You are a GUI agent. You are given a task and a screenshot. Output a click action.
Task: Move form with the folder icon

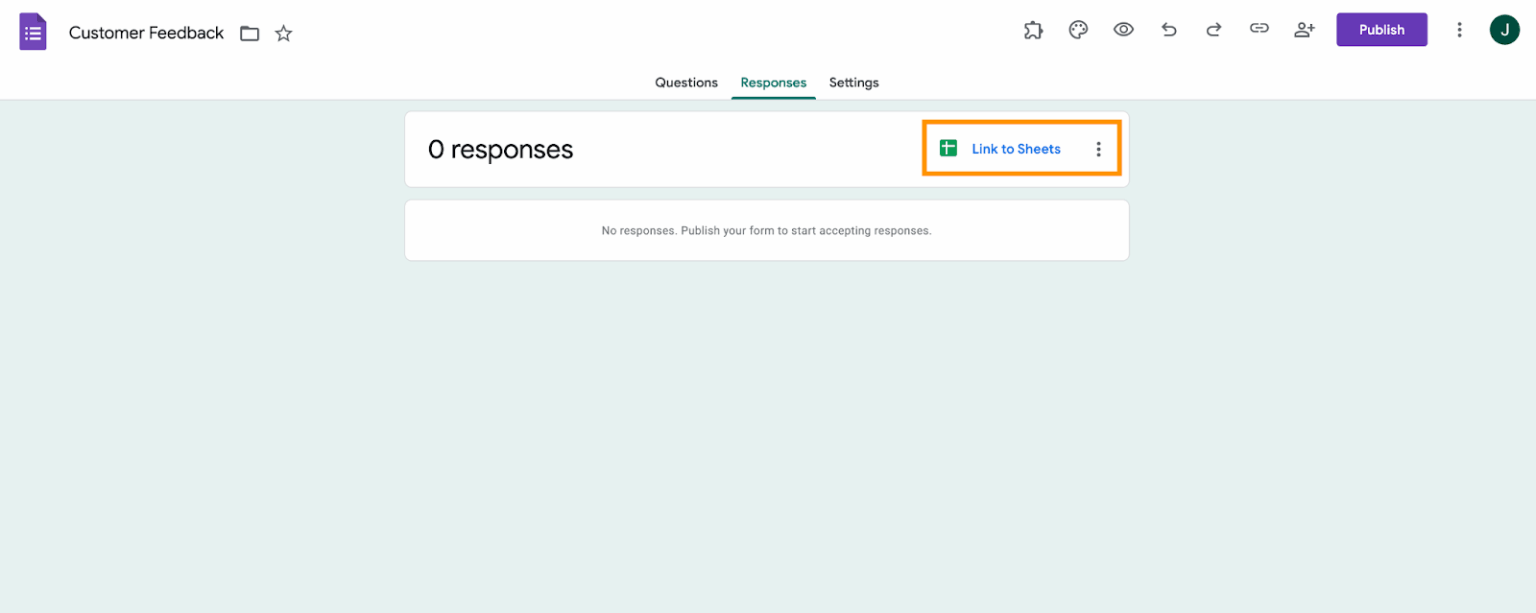point(249,33)
